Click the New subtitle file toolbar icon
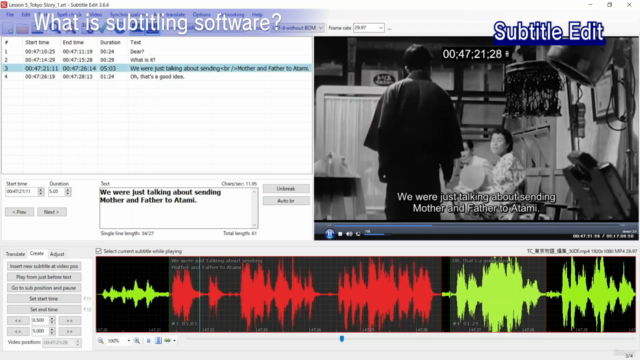Image resolution: width=640 pixels, height=360 pixels. (x=8, y=28)
